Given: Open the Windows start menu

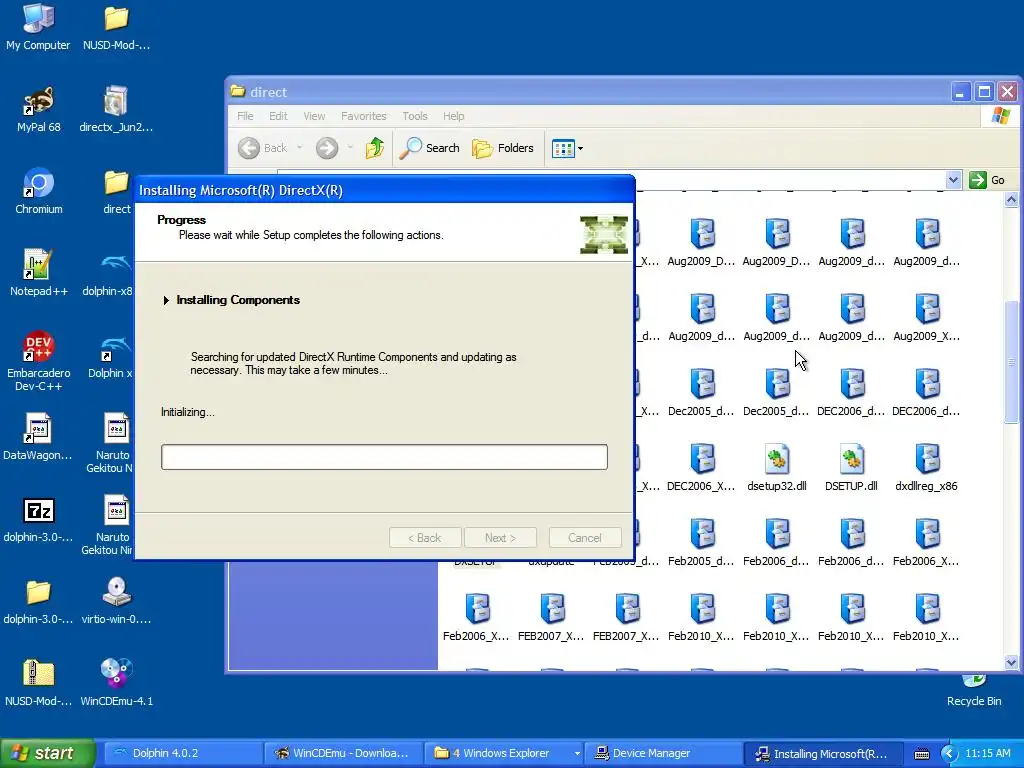Looking at the screenshot, I should [46, 754].
